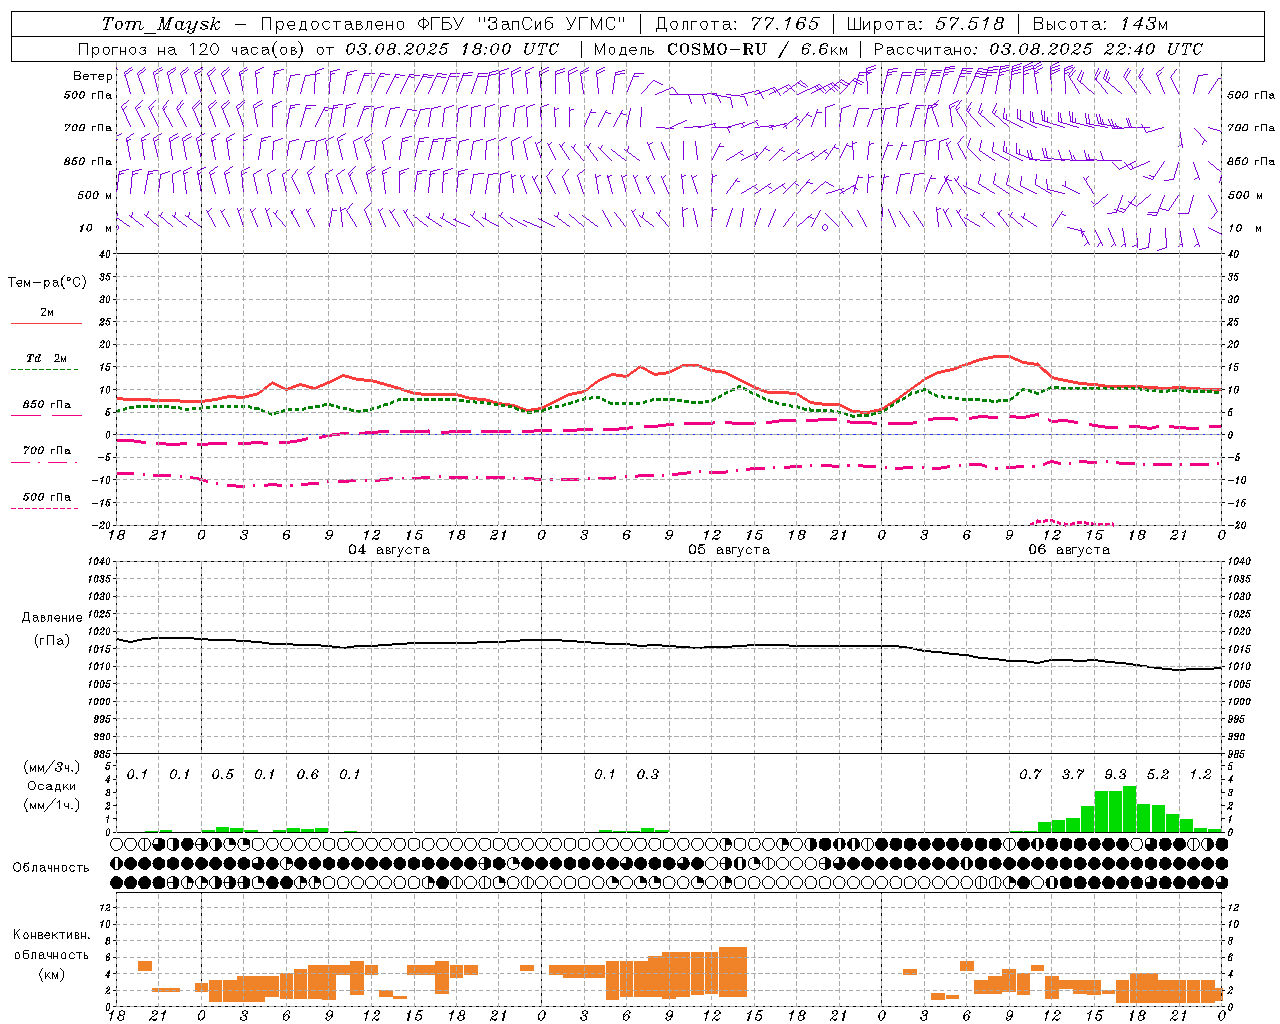Click the Td 2м dew point legend entry

coord(47,358)
